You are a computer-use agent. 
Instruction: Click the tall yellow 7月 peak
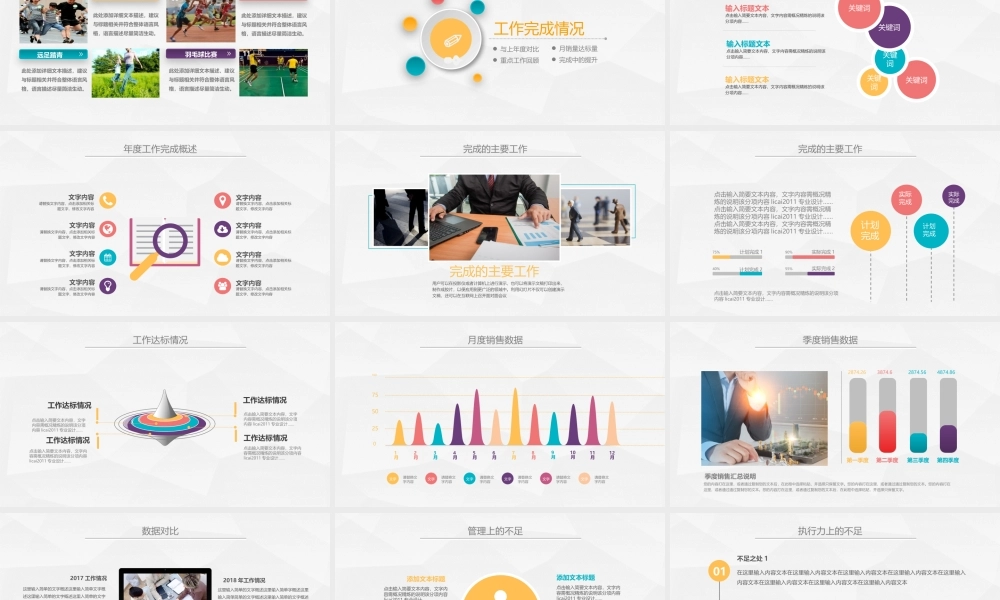pos(515,416)
